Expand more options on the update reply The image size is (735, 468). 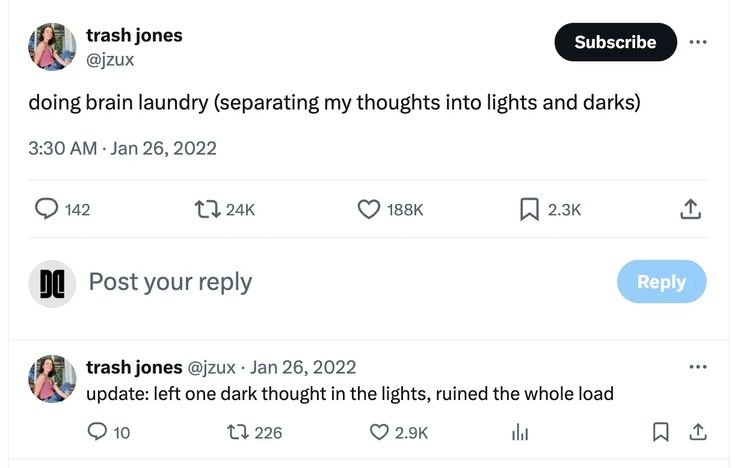[698, 367]
